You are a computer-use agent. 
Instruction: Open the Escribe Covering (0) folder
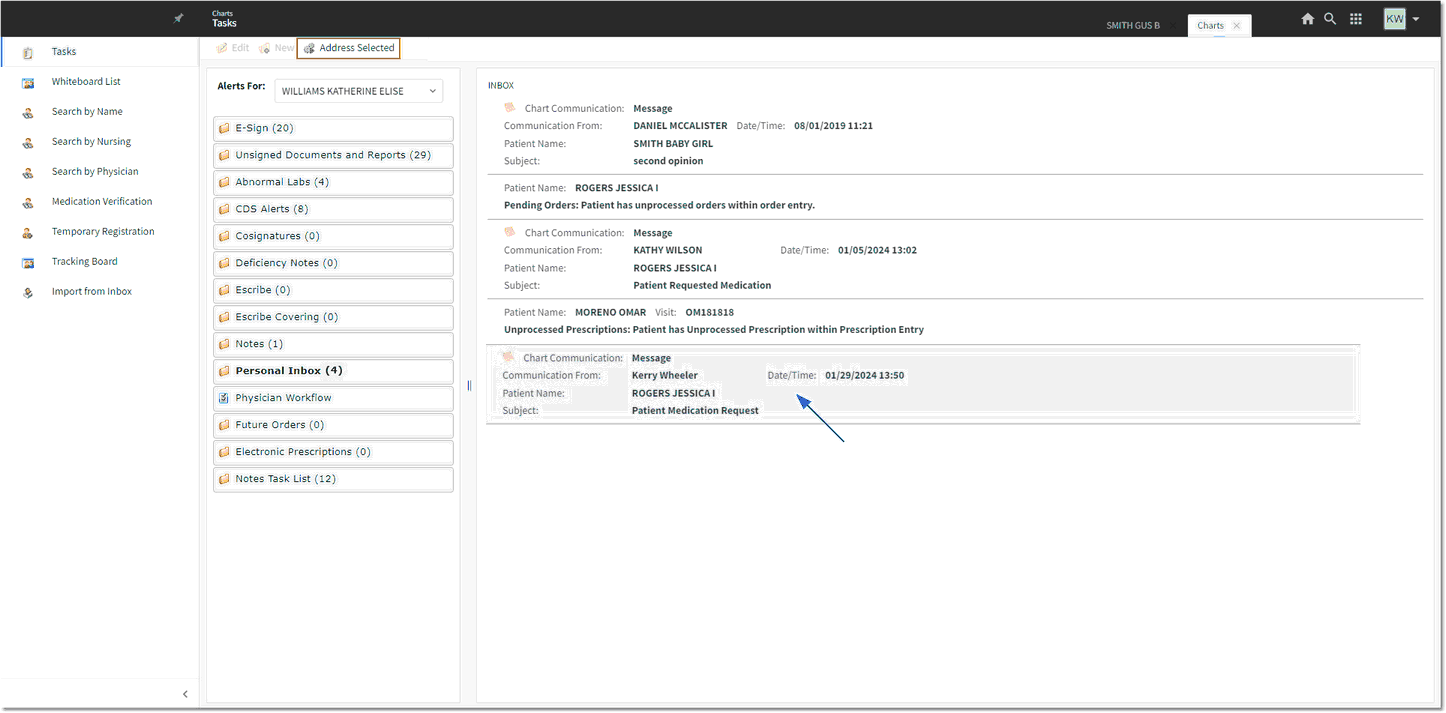(x=333, y=317)
